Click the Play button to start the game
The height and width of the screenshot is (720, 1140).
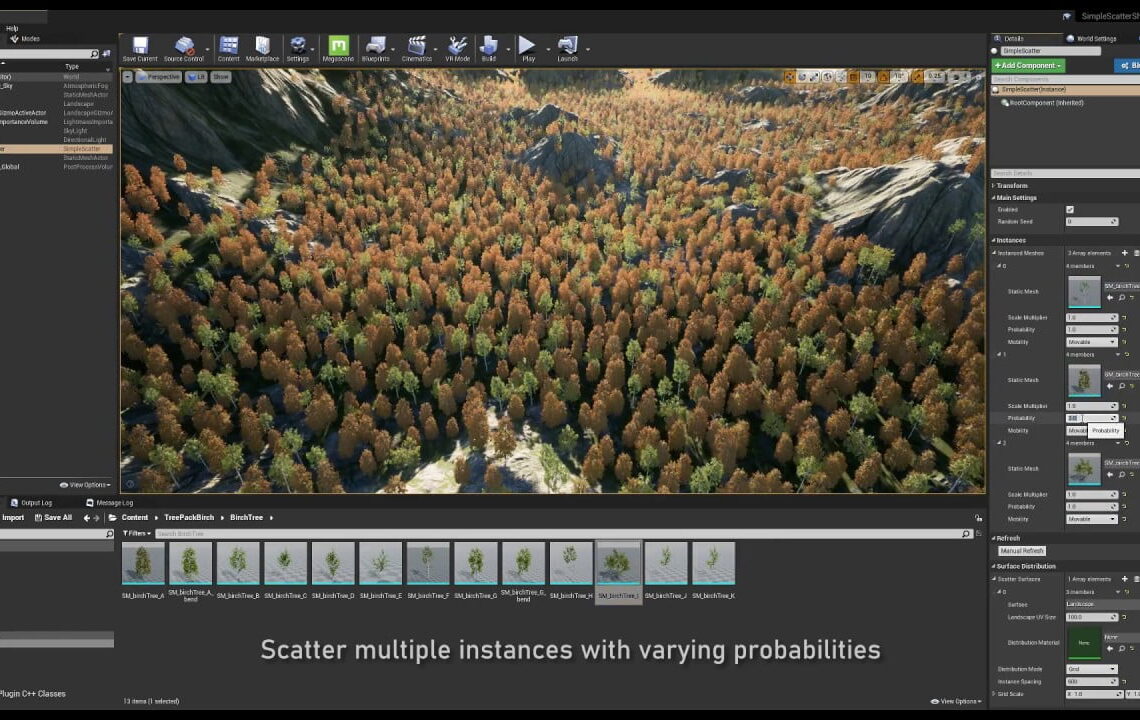[527, 48]
